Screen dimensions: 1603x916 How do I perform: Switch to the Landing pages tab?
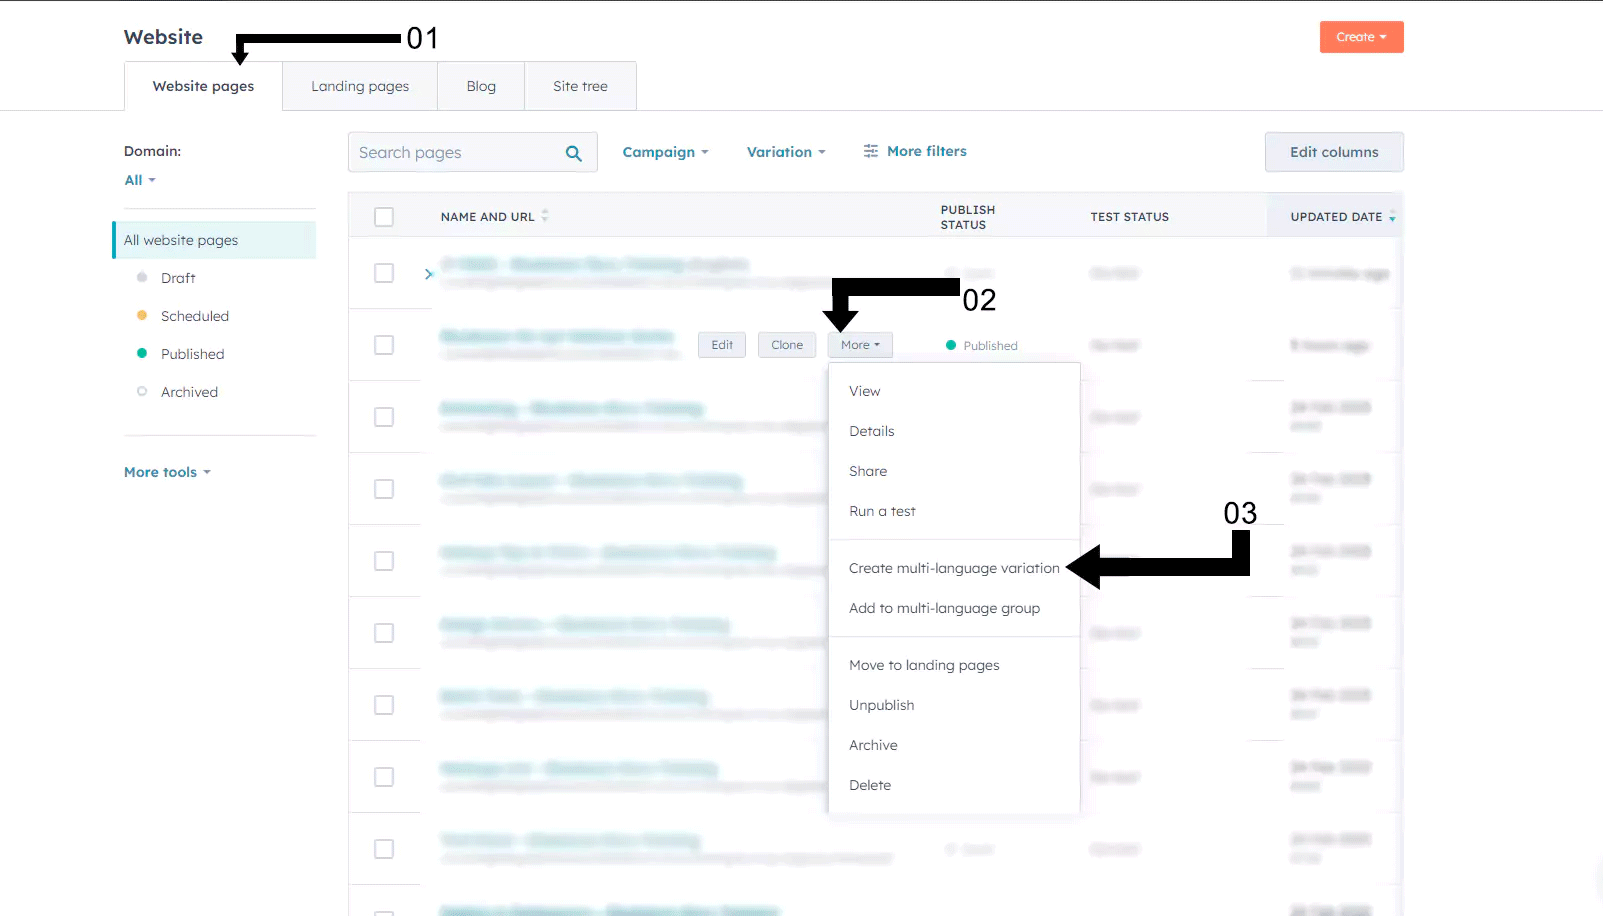[360, 86]
